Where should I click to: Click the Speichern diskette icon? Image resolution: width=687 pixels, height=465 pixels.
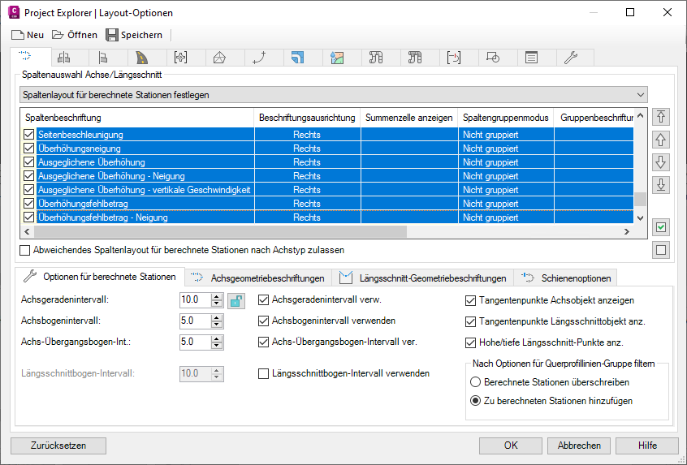tap(112, 34)
